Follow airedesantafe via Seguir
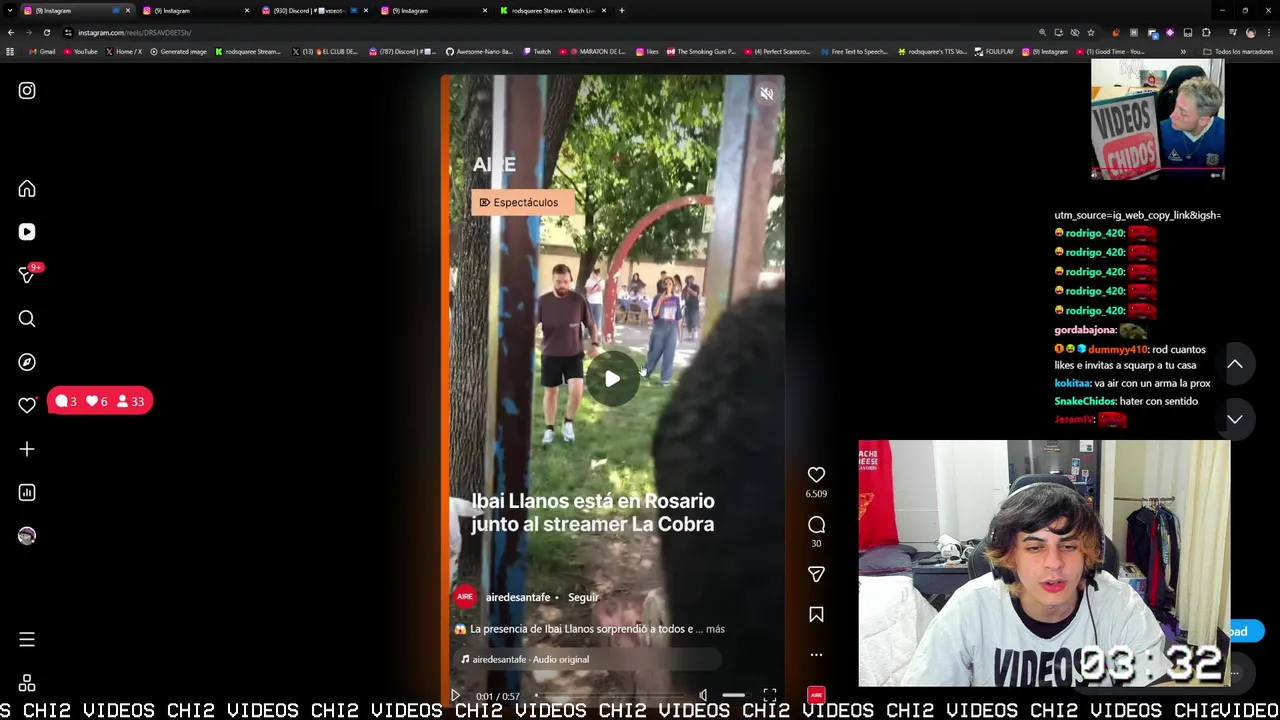The height and width of the screenshot is (720, 1280). click(583, 597)
